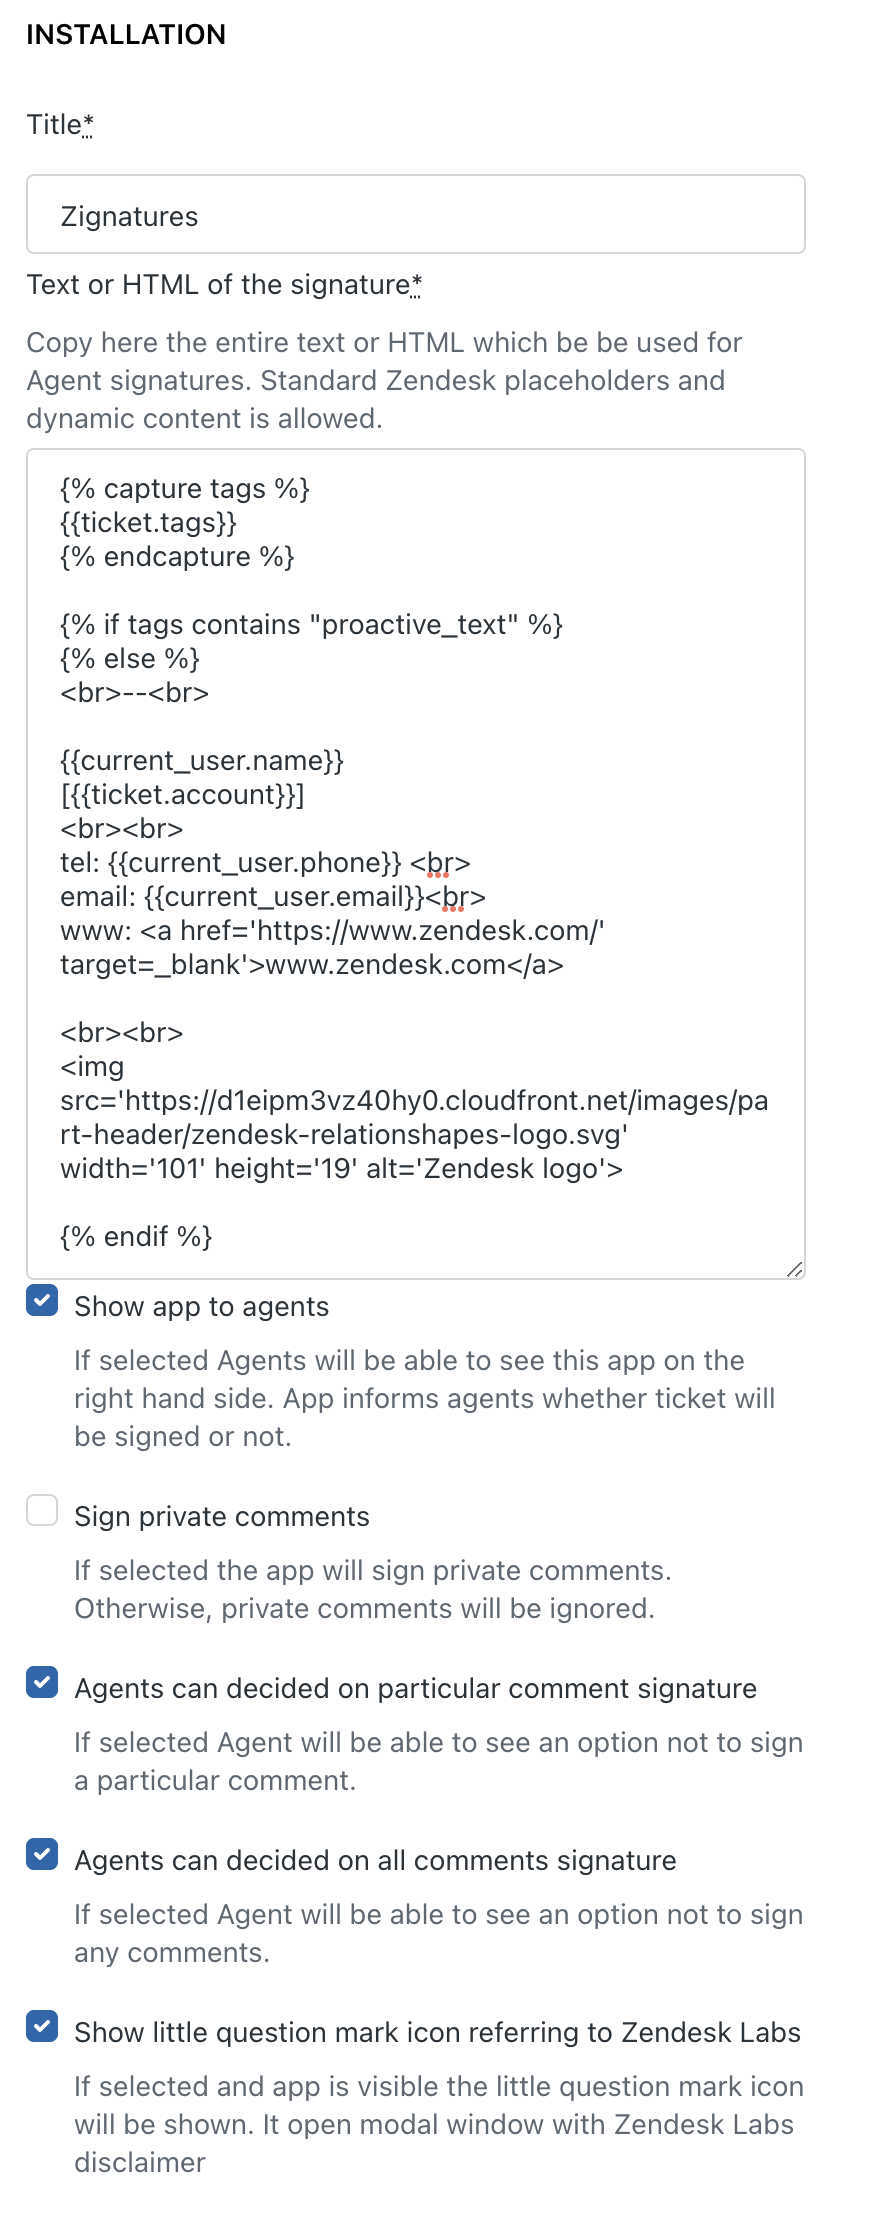This screenshot has width=874, height=2216.
Task: Click the INSTALLATION heading
Action: coord(126,35)
